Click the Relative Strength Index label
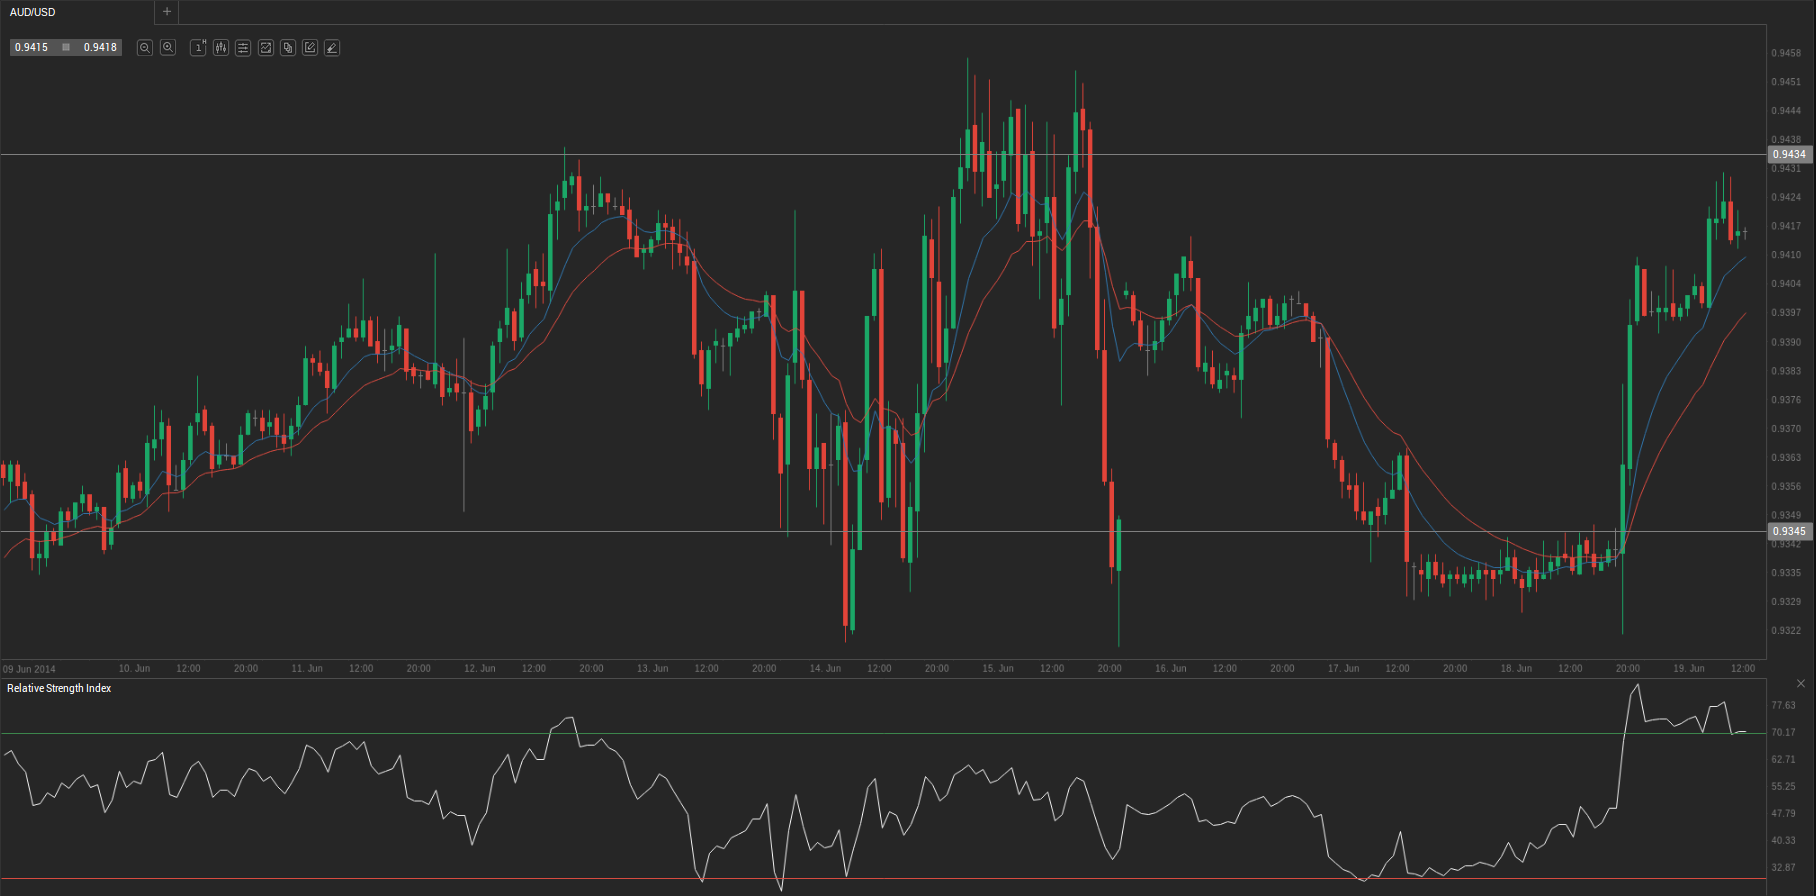The image size is (1816, 896). (x=59, y=688)
